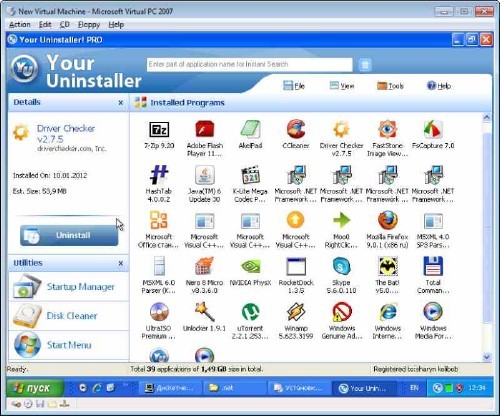The image size is (500, 416).
Task: Open the Help menu in Your Uninstaller
Action: pyautogui.click(x=439, y=86)
